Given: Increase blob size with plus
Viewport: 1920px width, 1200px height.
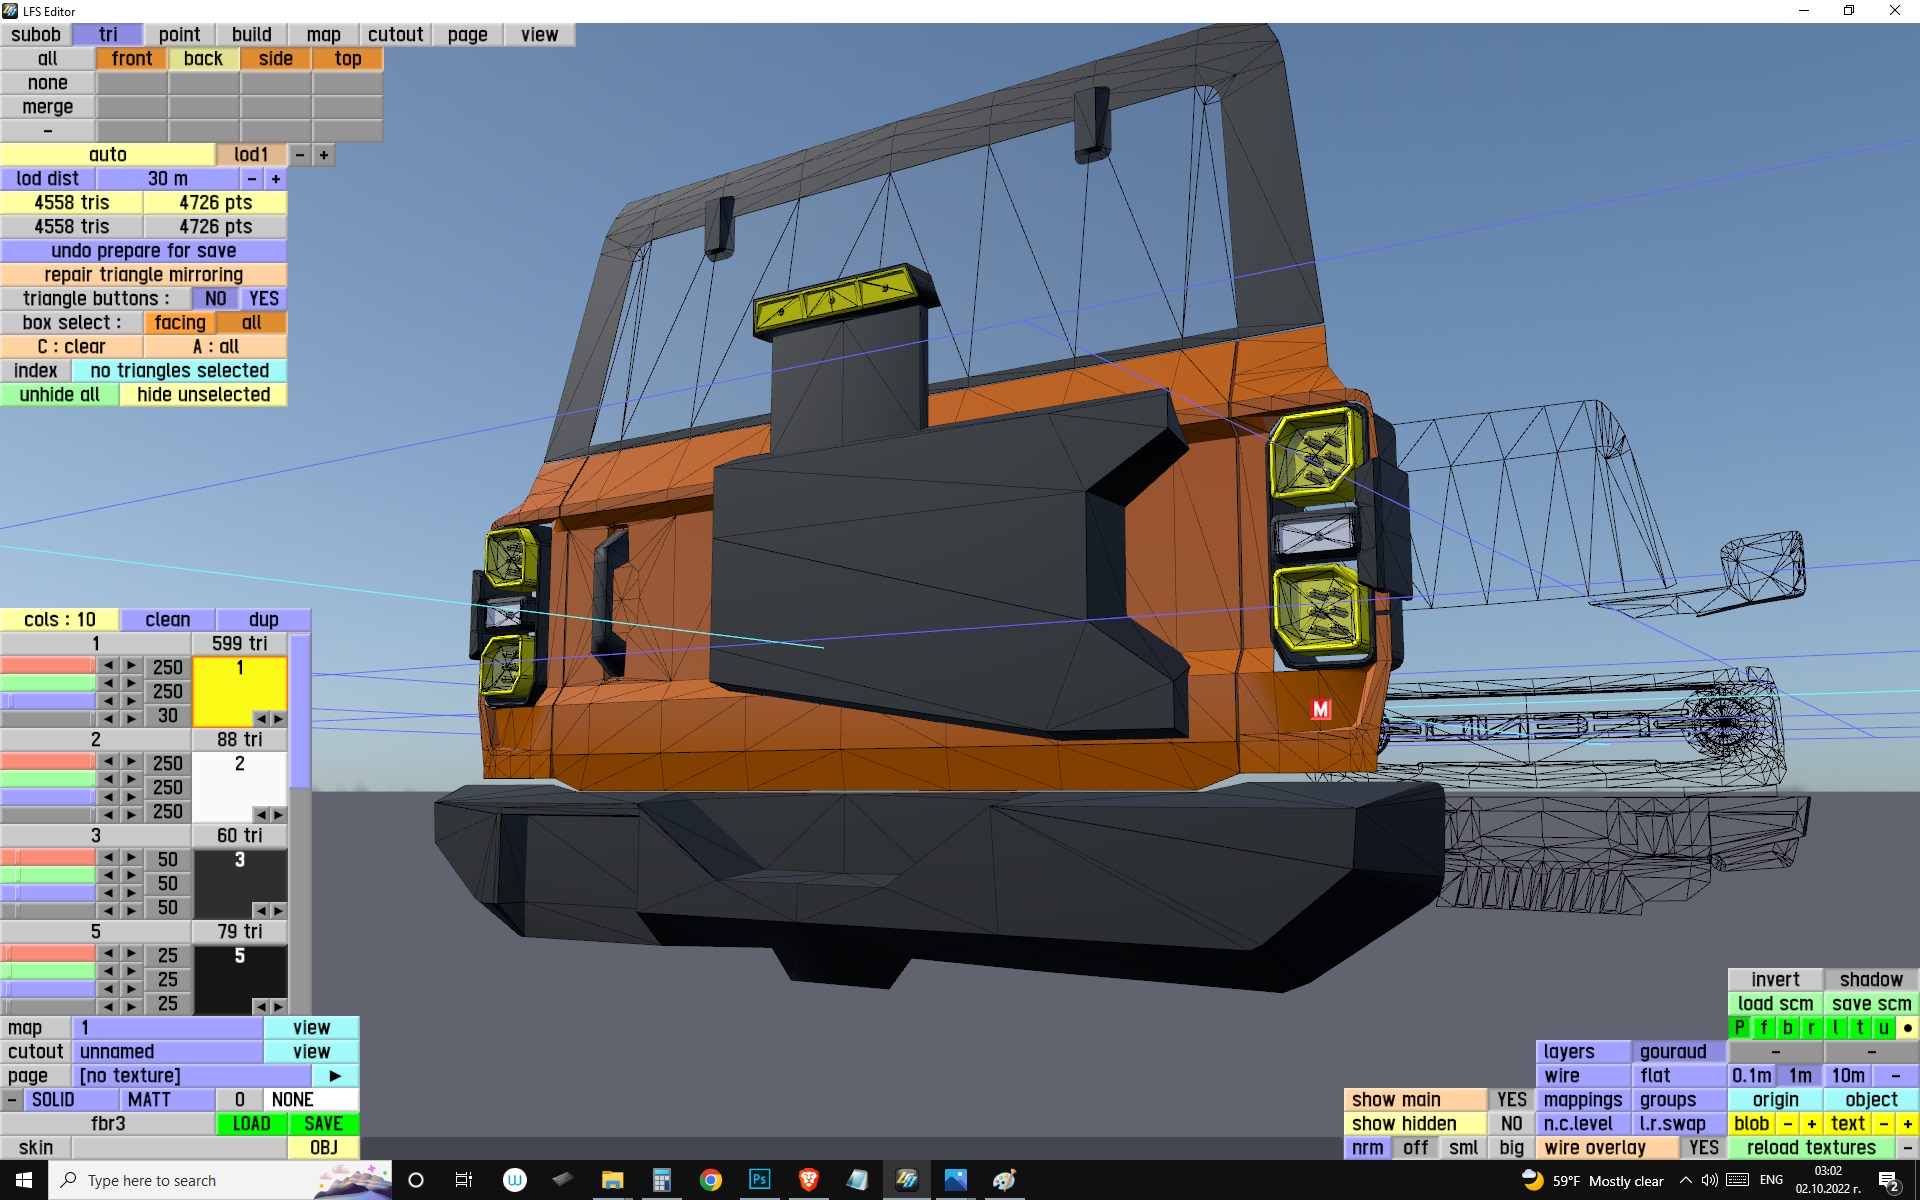Looking at the screenshot, I should (1811, 1124).
